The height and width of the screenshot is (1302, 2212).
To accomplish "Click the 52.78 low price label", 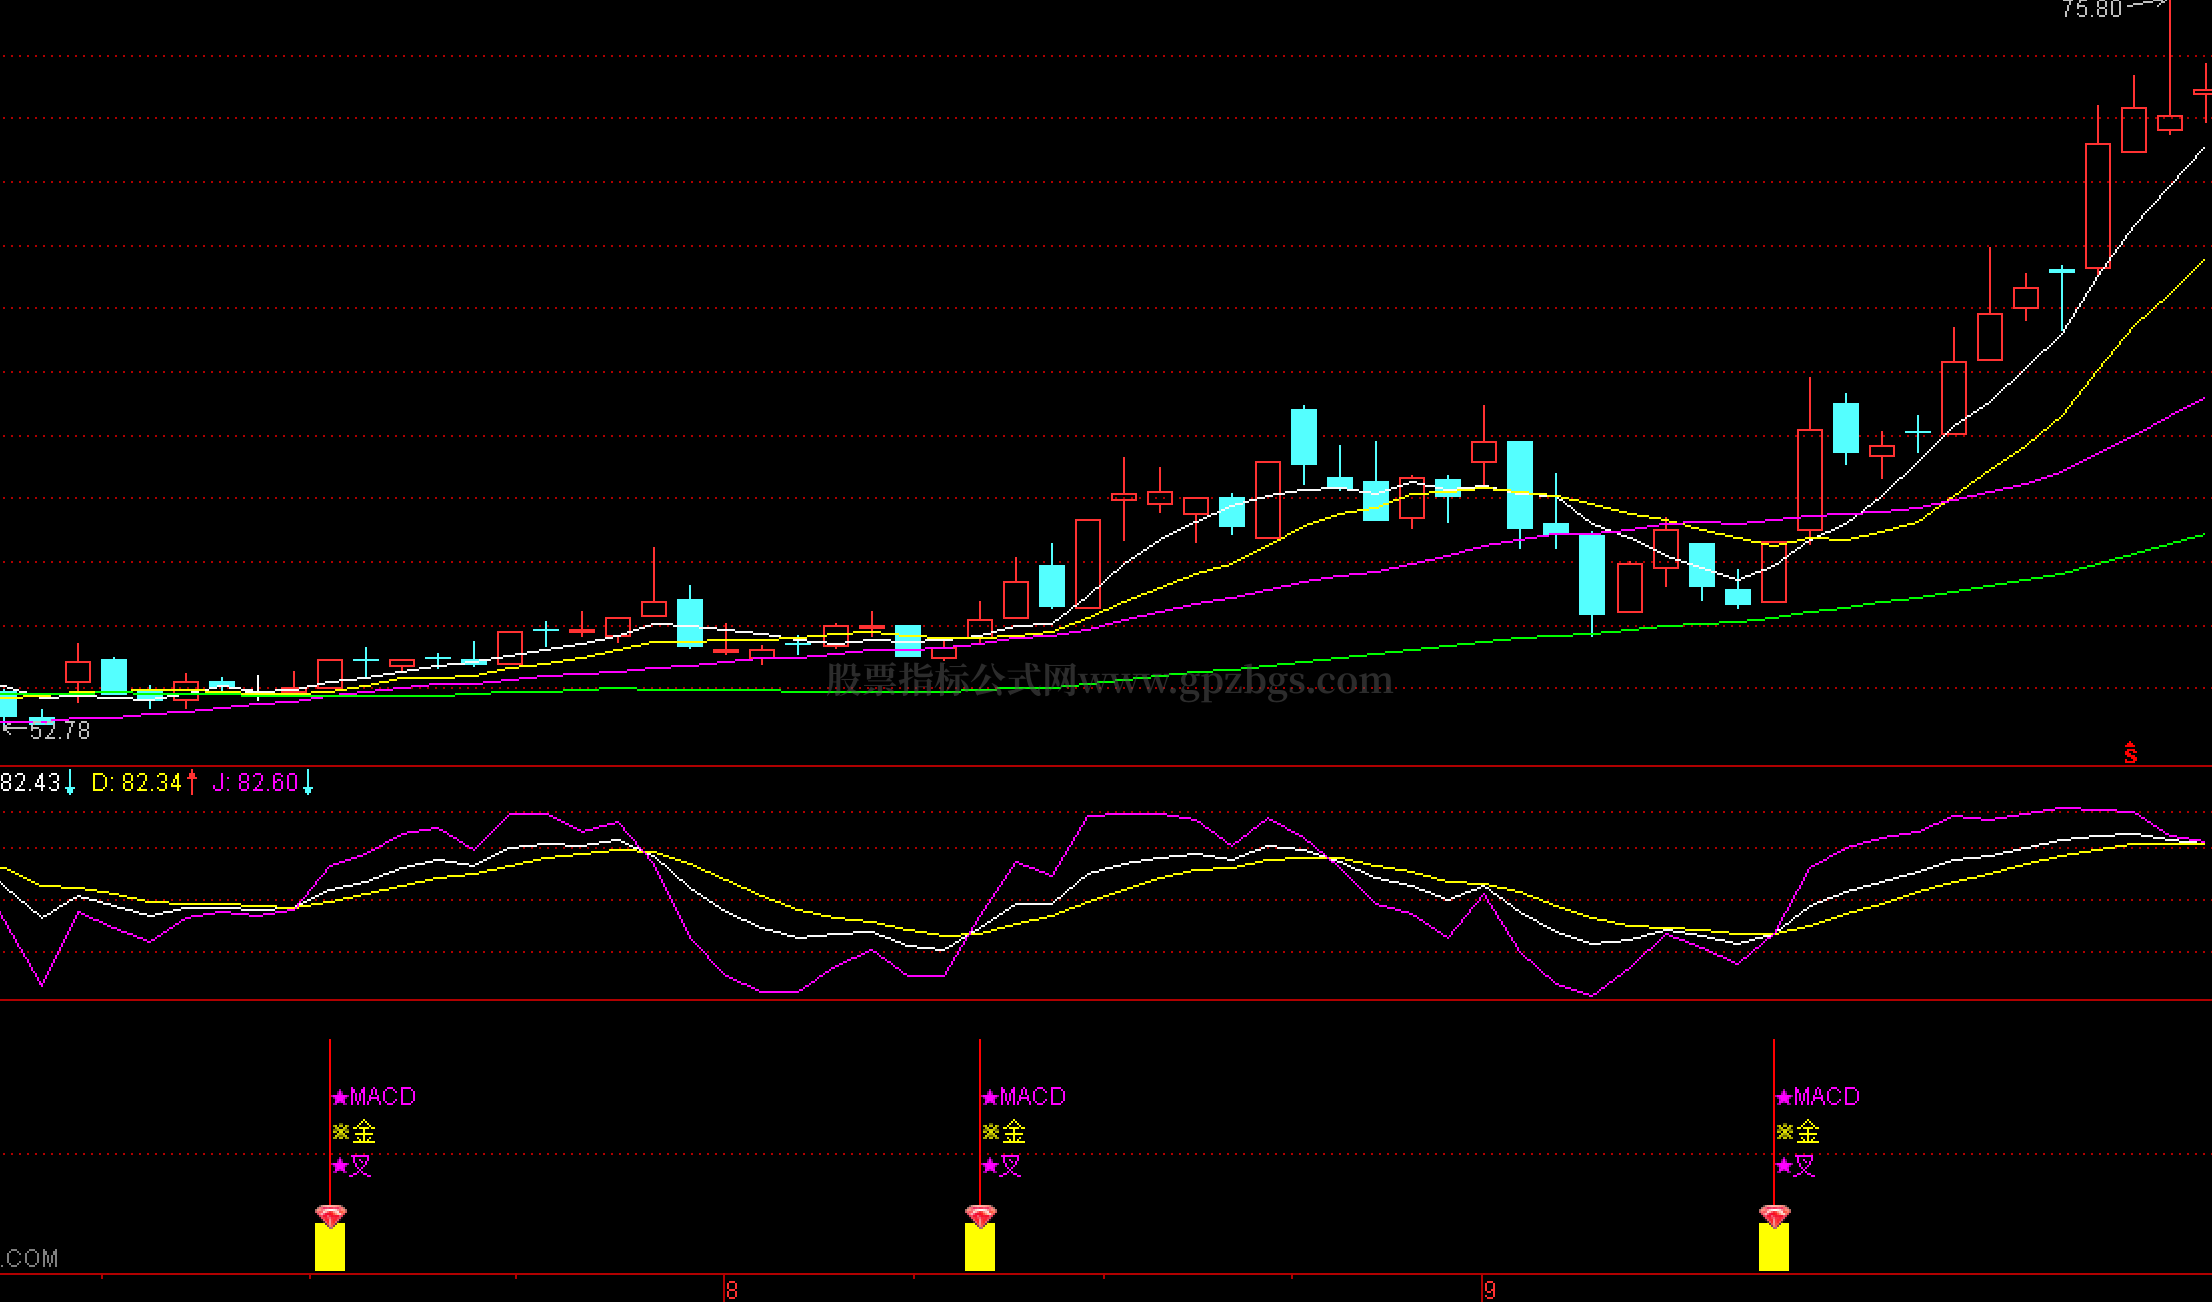I will [x=59, y=731].
